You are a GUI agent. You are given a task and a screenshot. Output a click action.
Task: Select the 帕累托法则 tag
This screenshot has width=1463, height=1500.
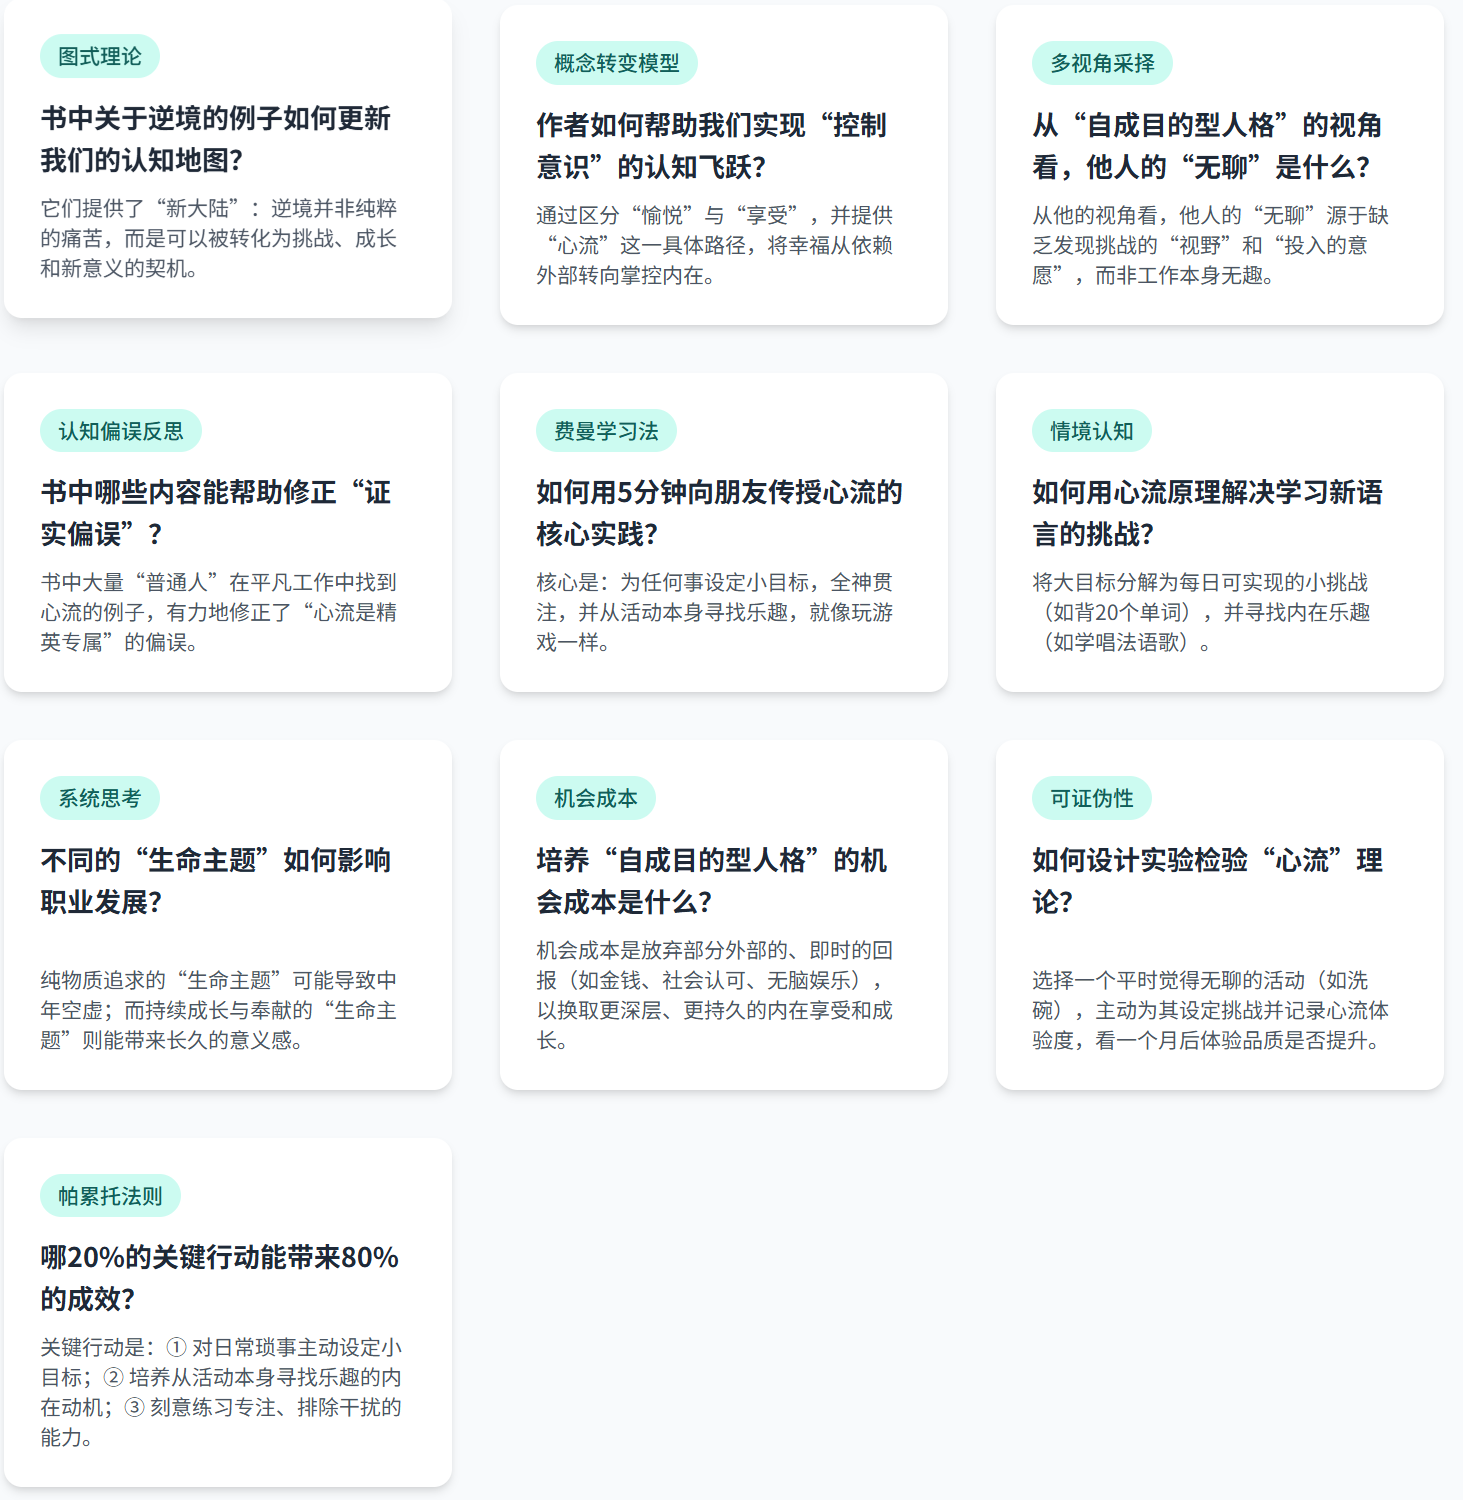[x=110, y=1196]
